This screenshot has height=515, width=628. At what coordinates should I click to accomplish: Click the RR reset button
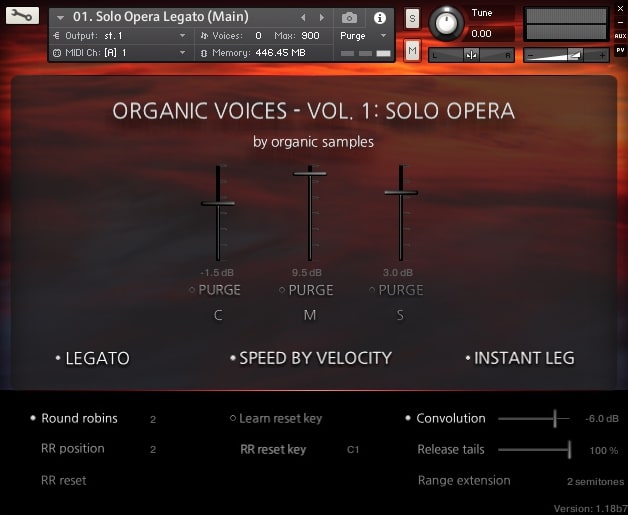pos(63,480)
